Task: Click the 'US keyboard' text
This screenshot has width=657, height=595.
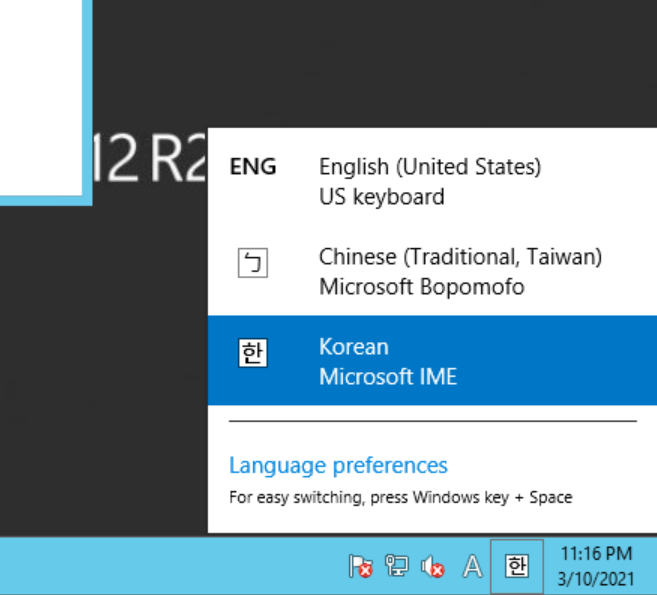Action: point(382,197)
